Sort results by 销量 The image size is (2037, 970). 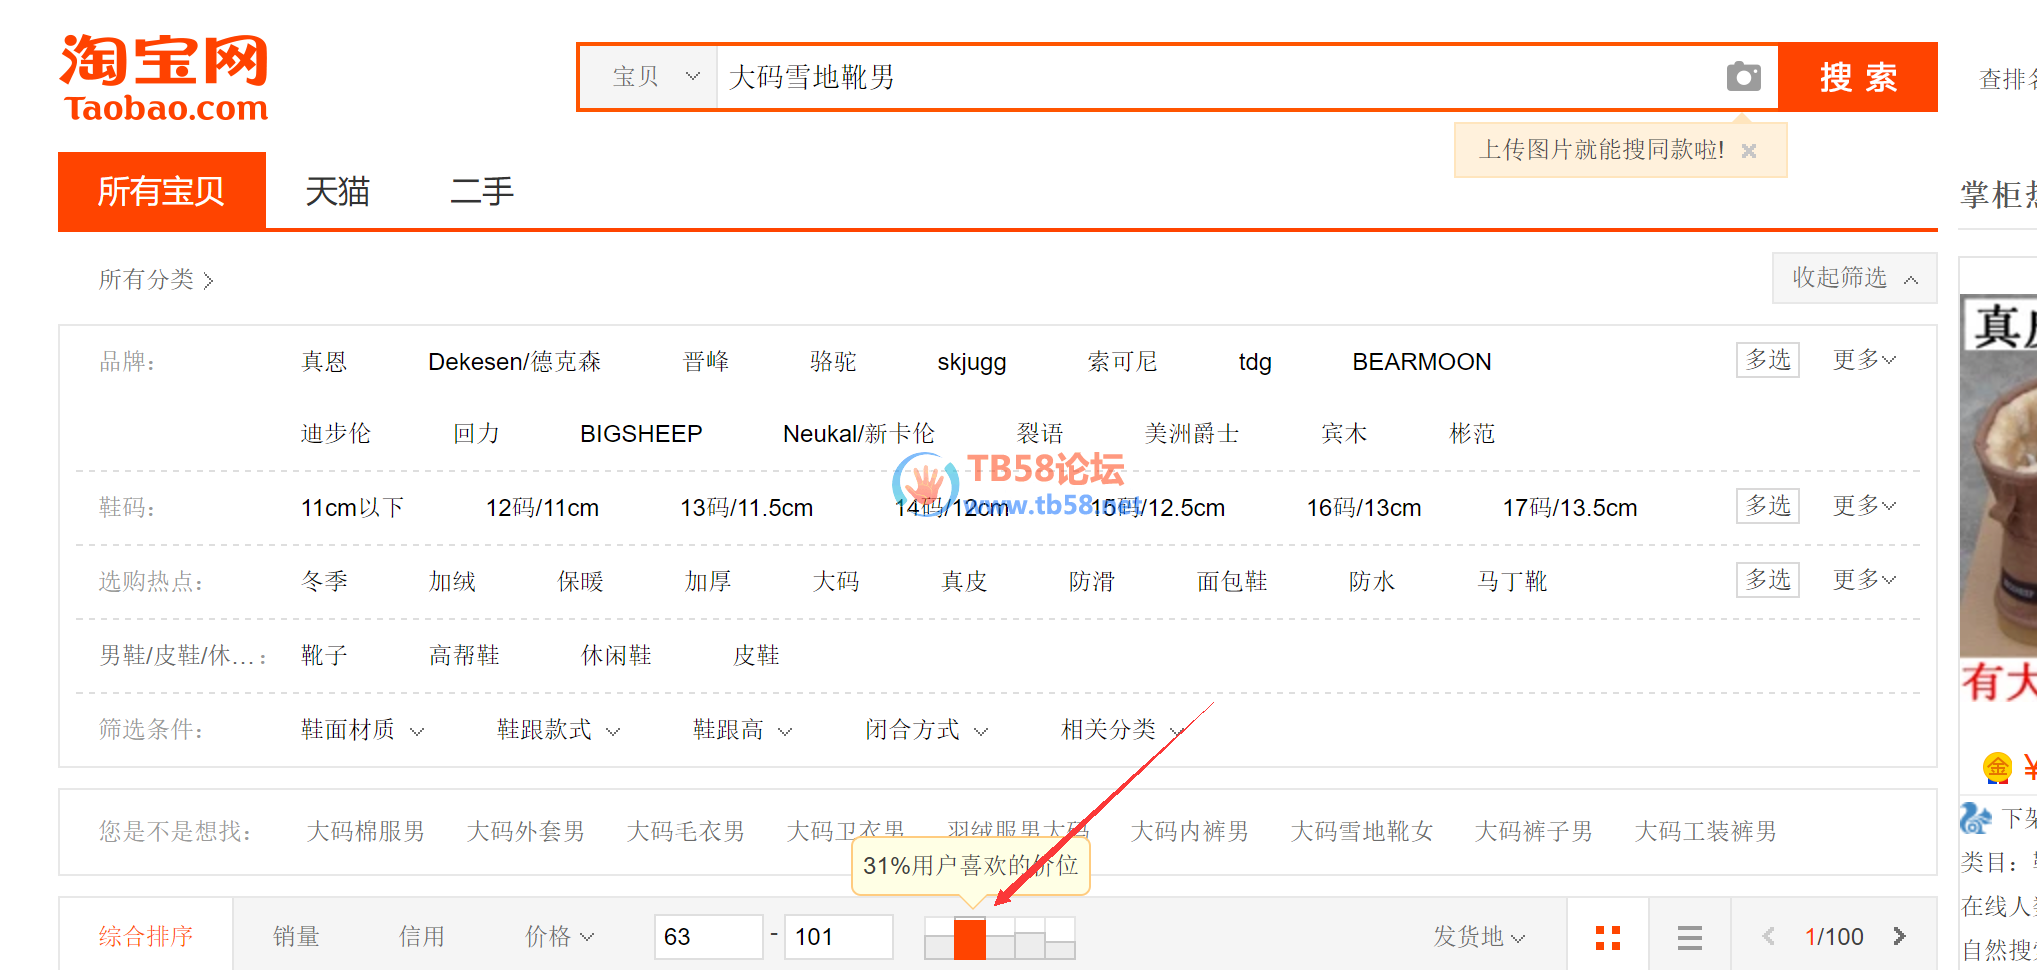point(296,937)
